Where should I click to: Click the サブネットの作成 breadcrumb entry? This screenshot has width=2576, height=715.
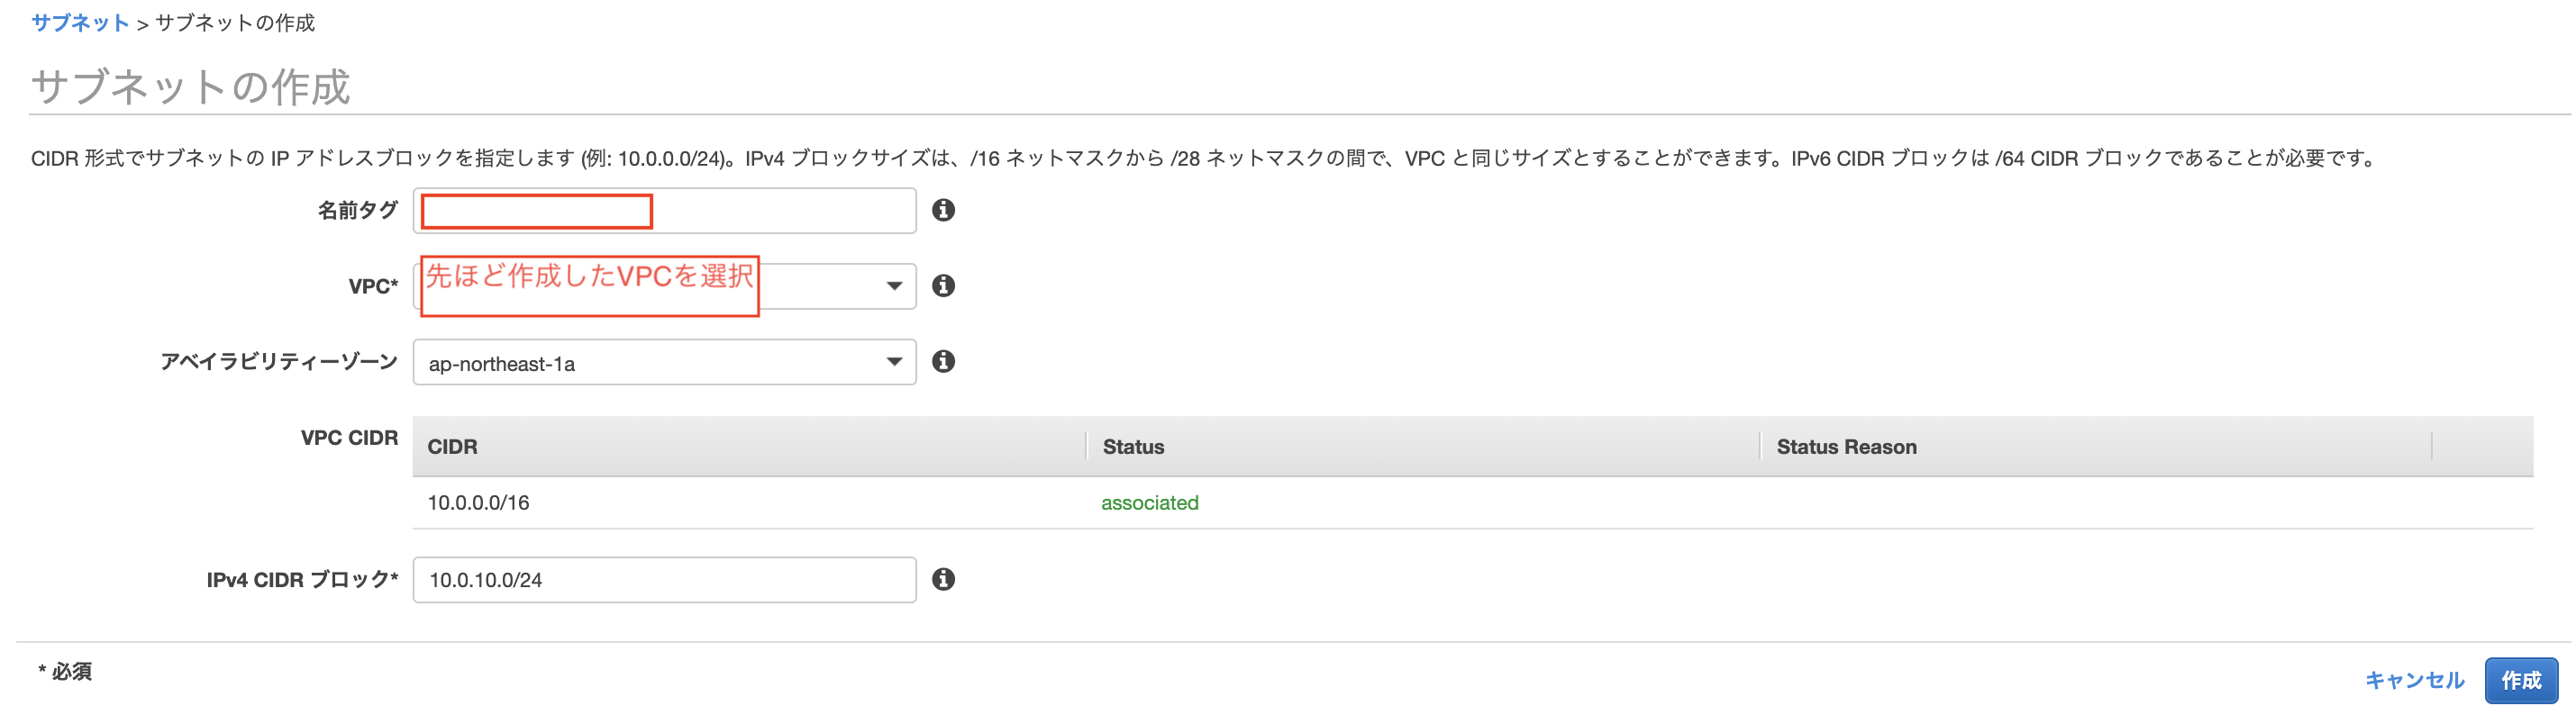232,22
